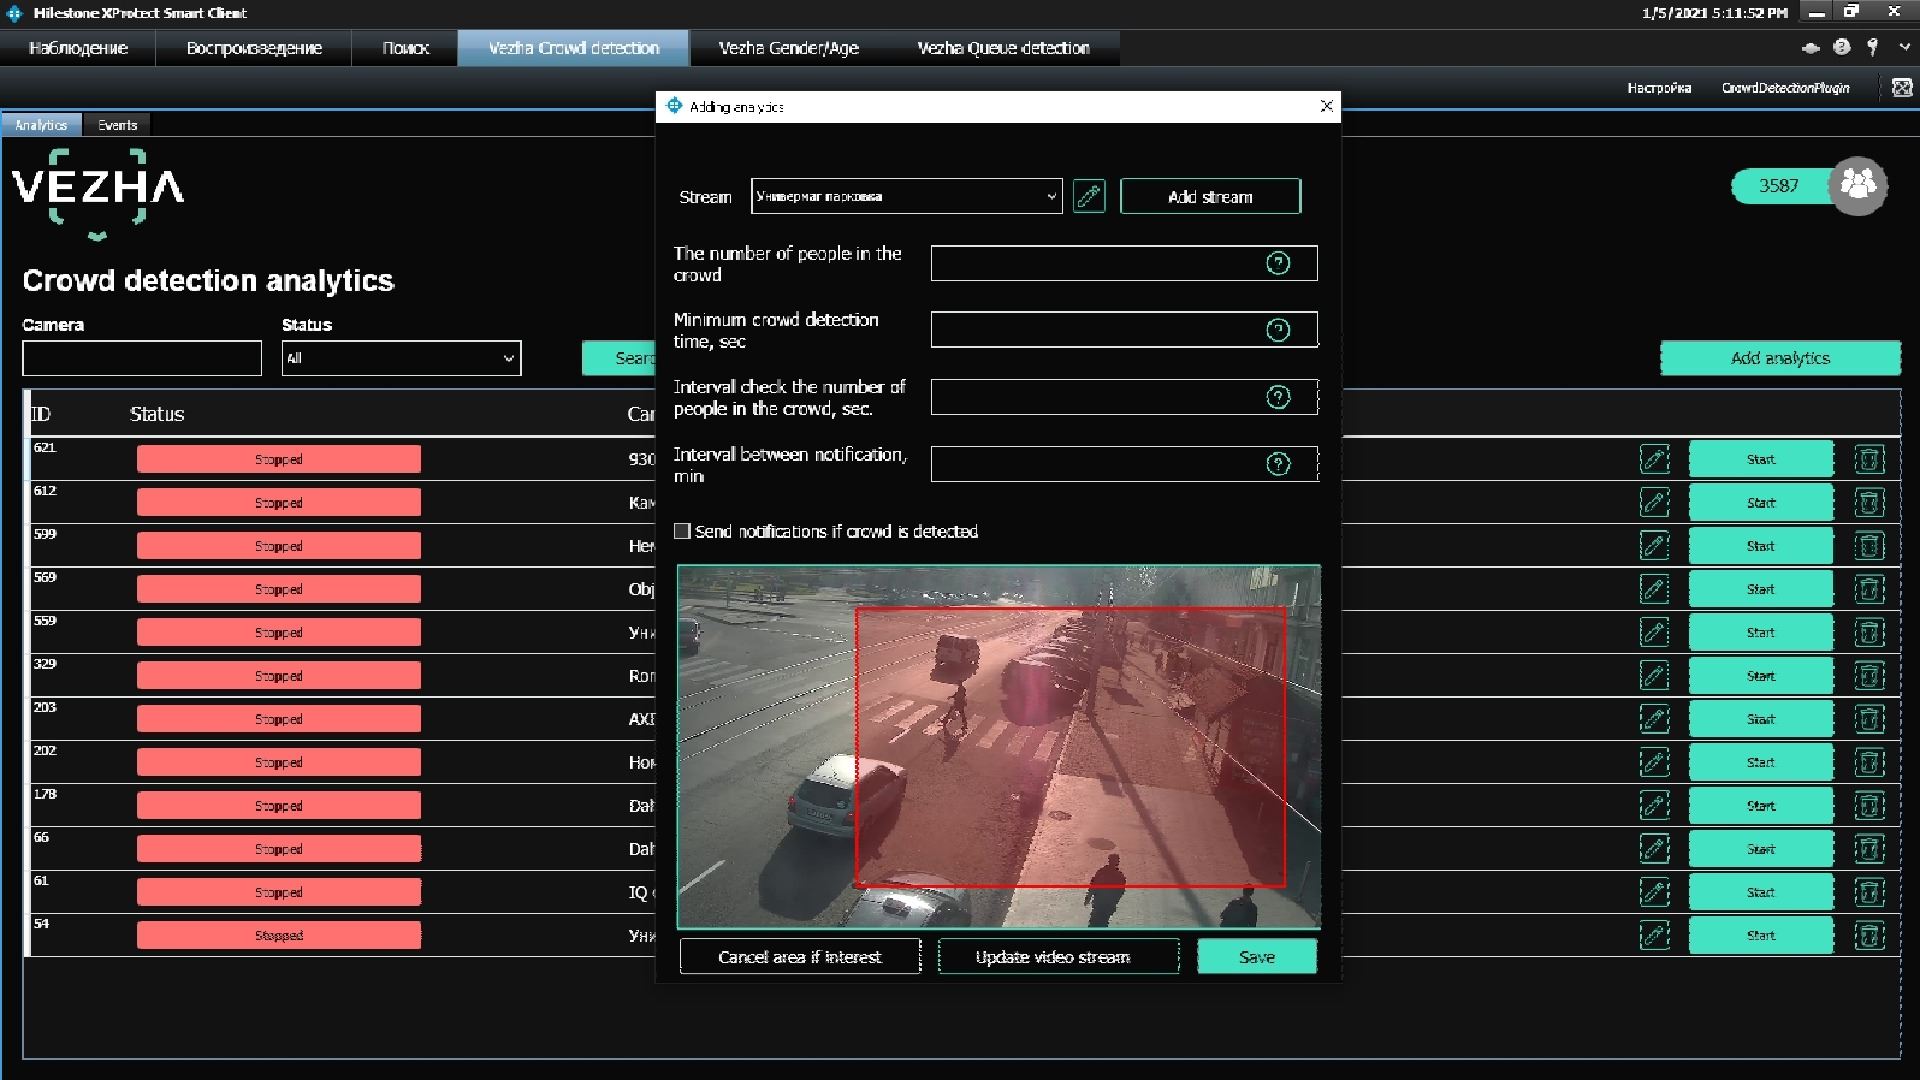
Task: Open the Status filter dropdown
Action: [401, 358]
